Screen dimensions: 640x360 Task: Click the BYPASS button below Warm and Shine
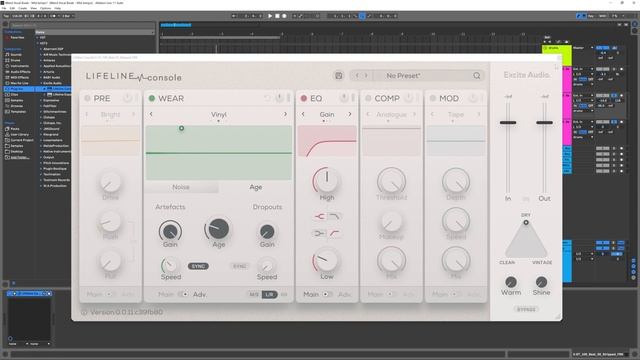526,309
